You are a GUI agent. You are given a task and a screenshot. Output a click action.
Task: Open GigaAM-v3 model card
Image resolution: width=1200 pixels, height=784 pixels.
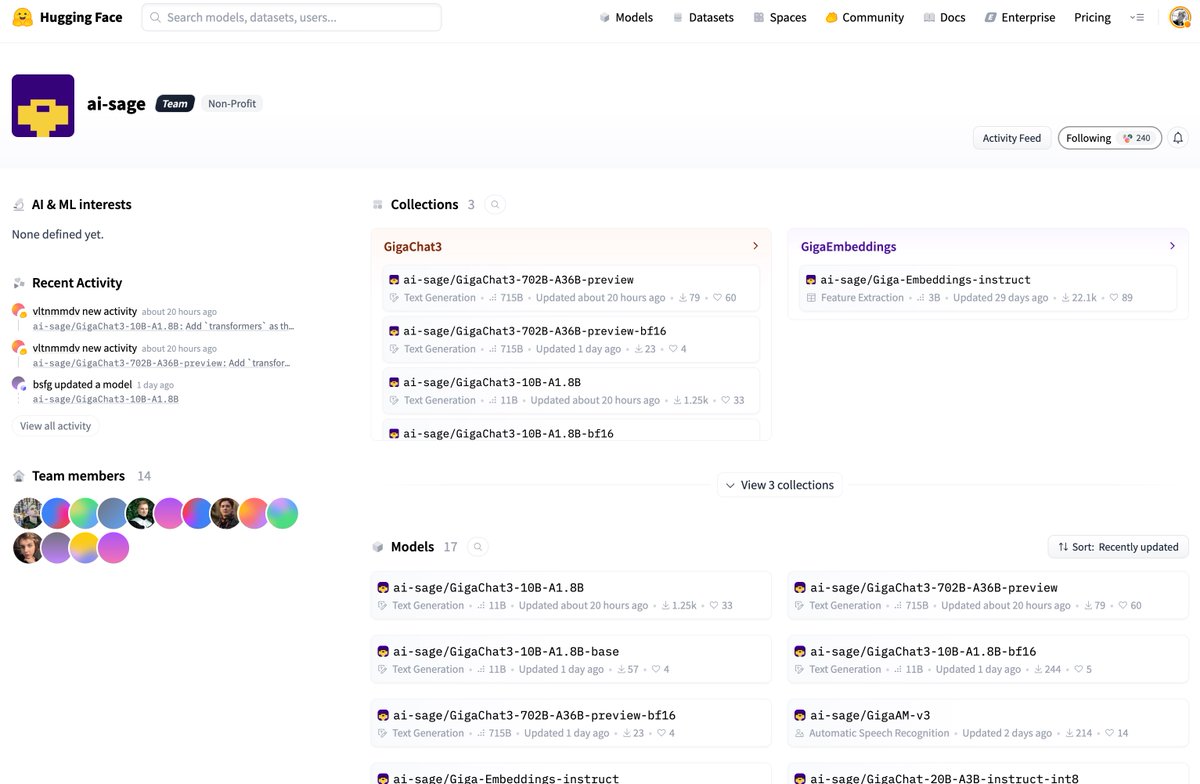pos(988,724)
